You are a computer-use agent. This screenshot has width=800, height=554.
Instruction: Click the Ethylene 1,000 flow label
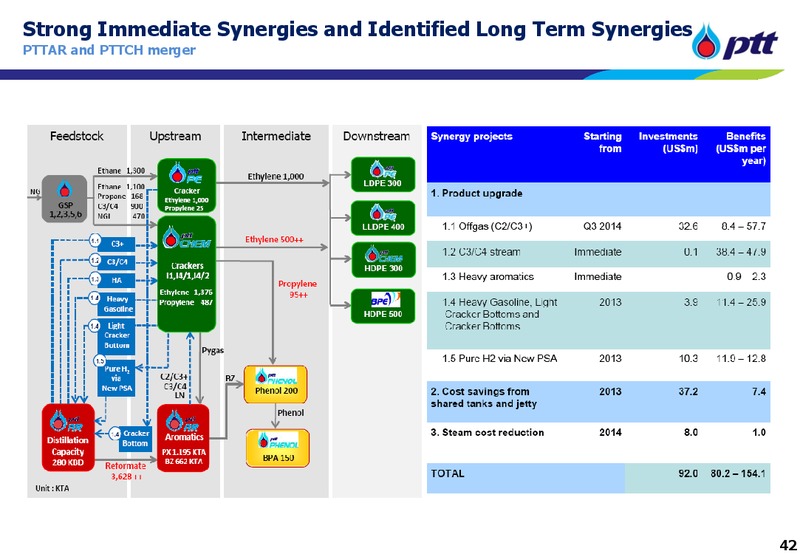point(276,177)
